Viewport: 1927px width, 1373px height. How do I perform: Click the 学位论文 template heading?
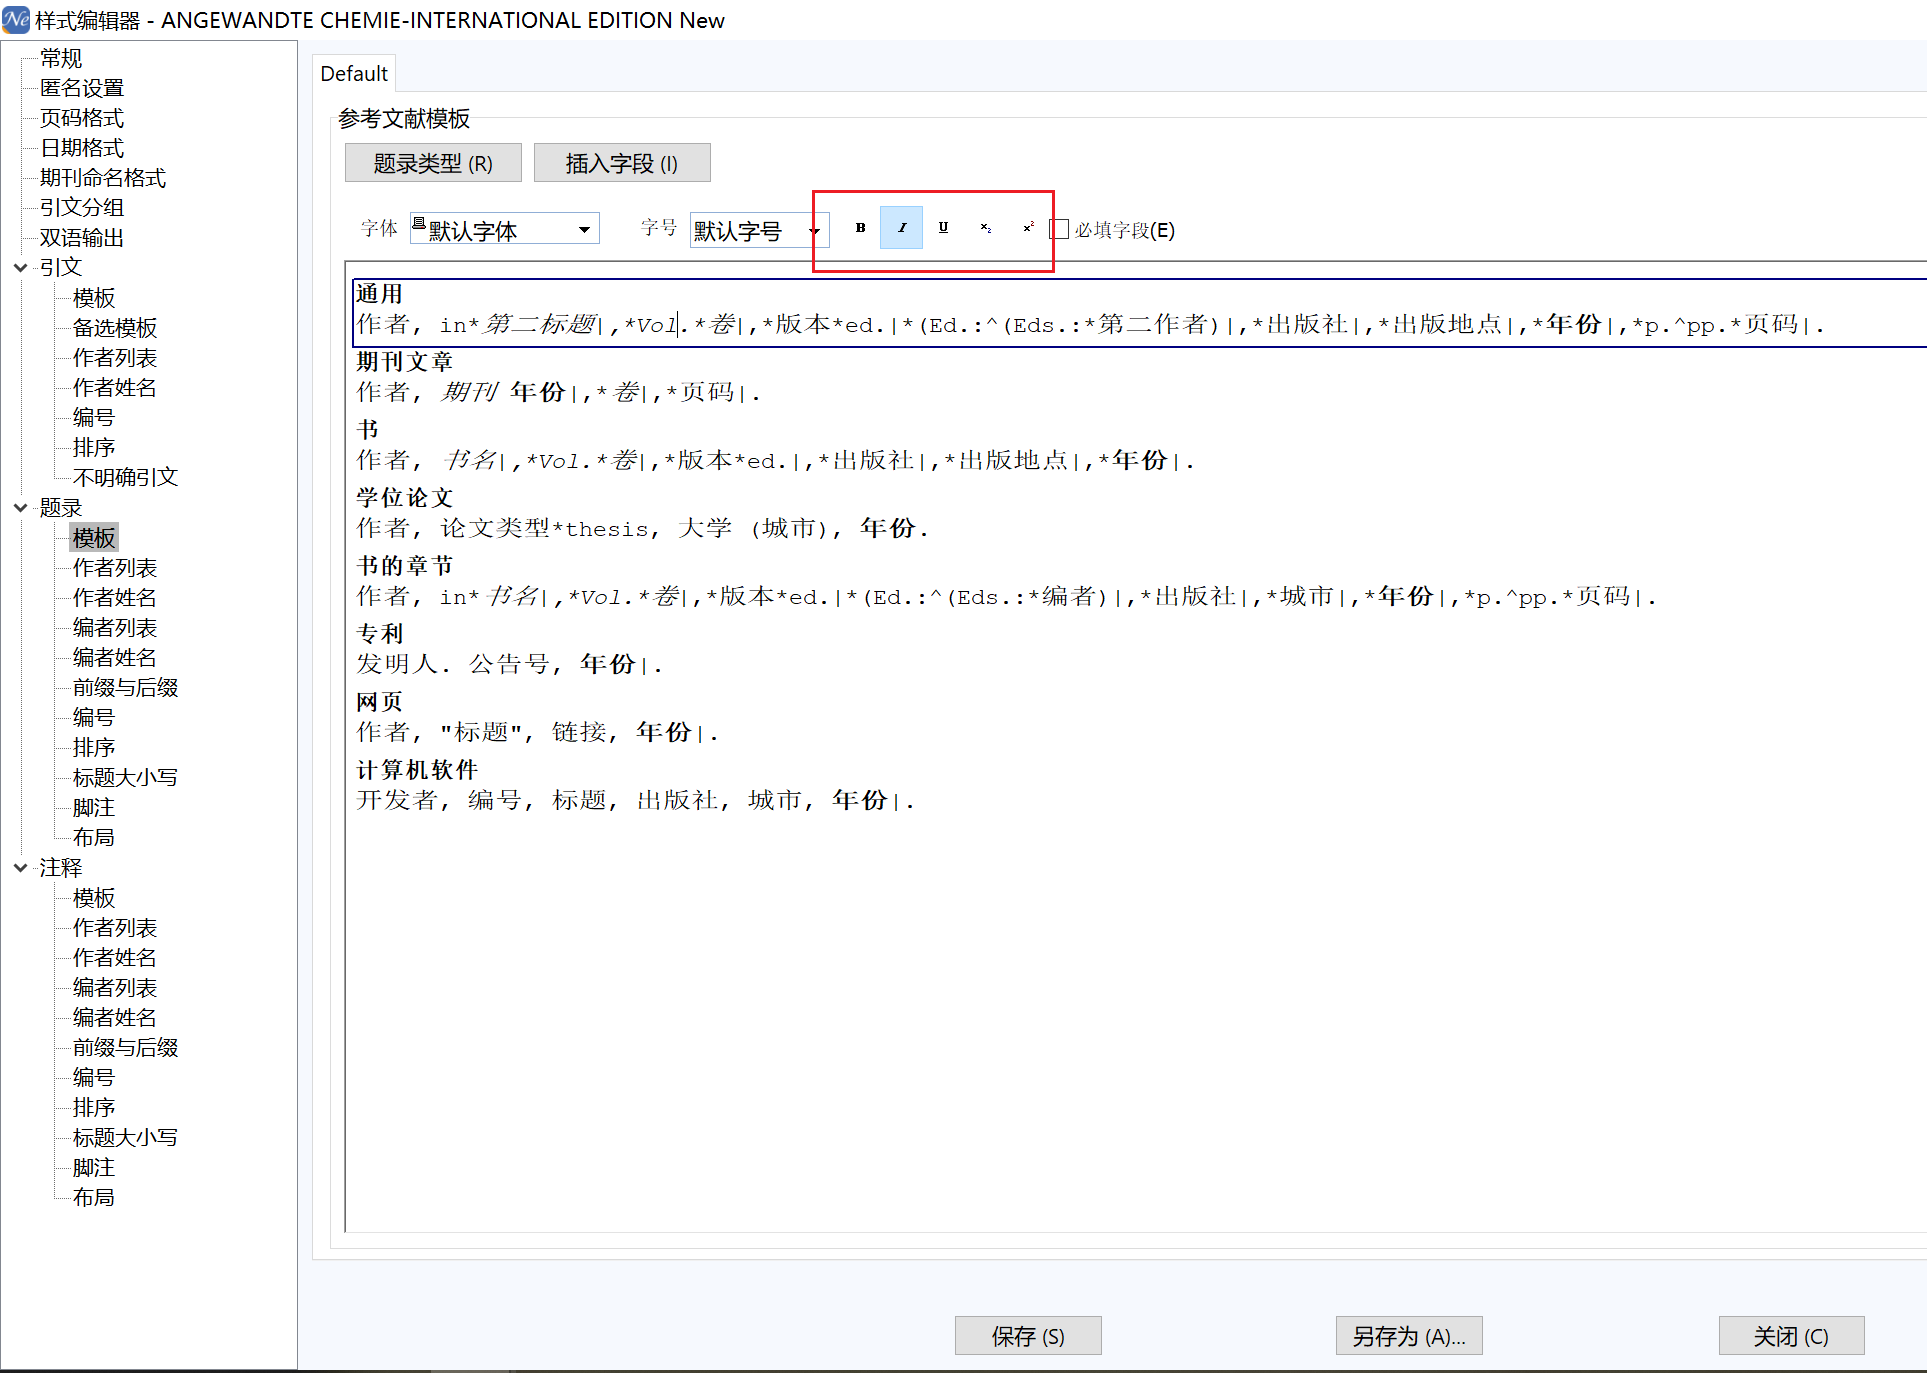point(404,498)
